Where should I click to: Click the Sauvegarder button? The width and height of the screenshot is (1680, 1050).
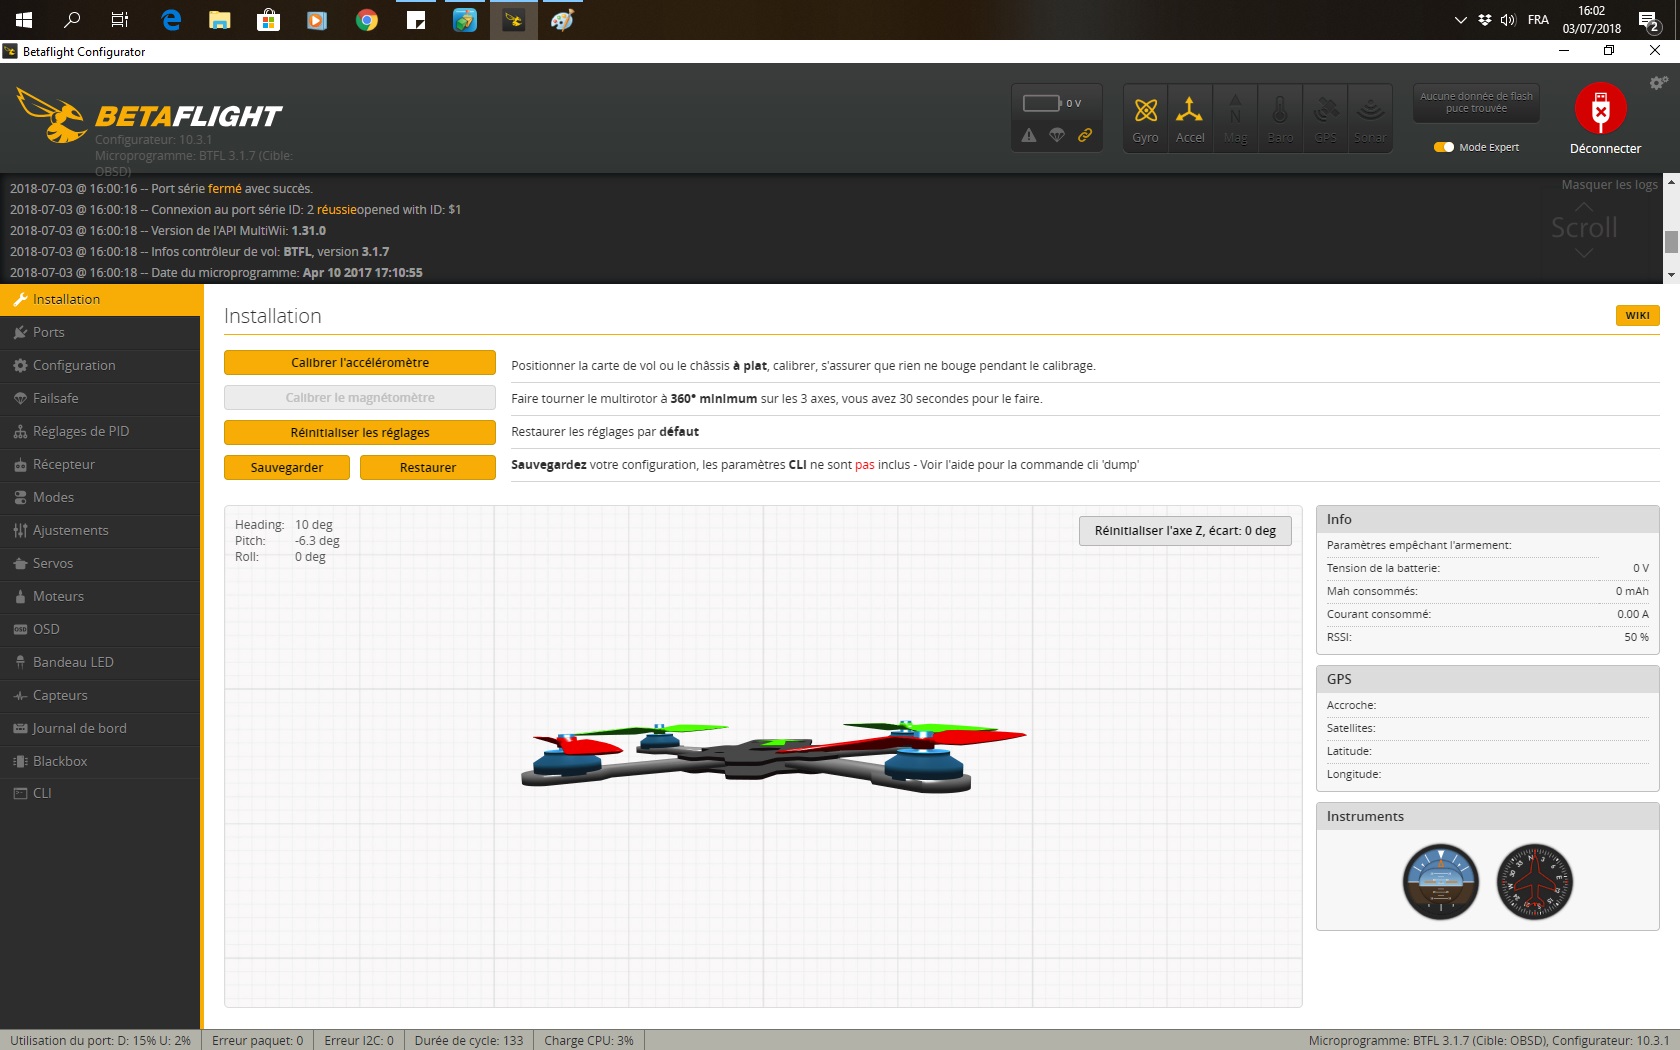click(x=287, y=467)
